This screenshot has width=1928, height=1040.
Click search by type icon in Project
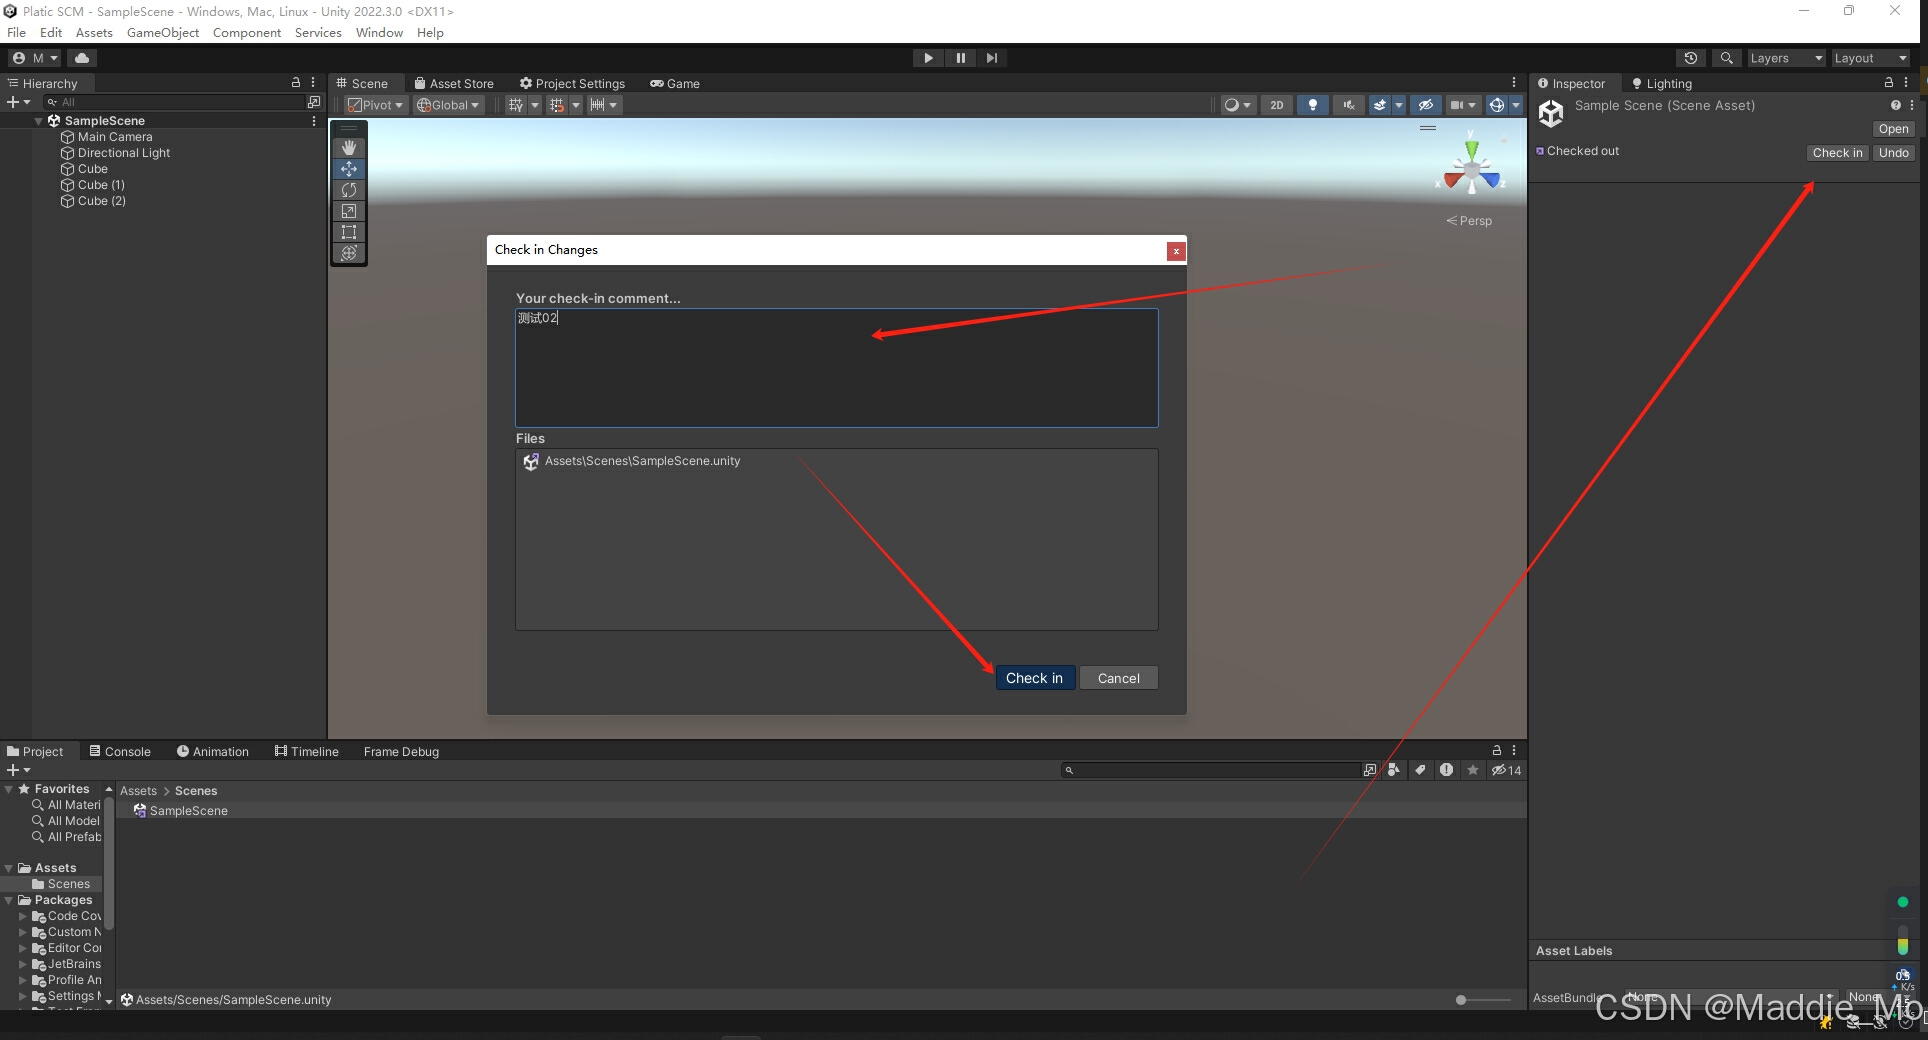pyautogui.click(x=1394, y=770)
